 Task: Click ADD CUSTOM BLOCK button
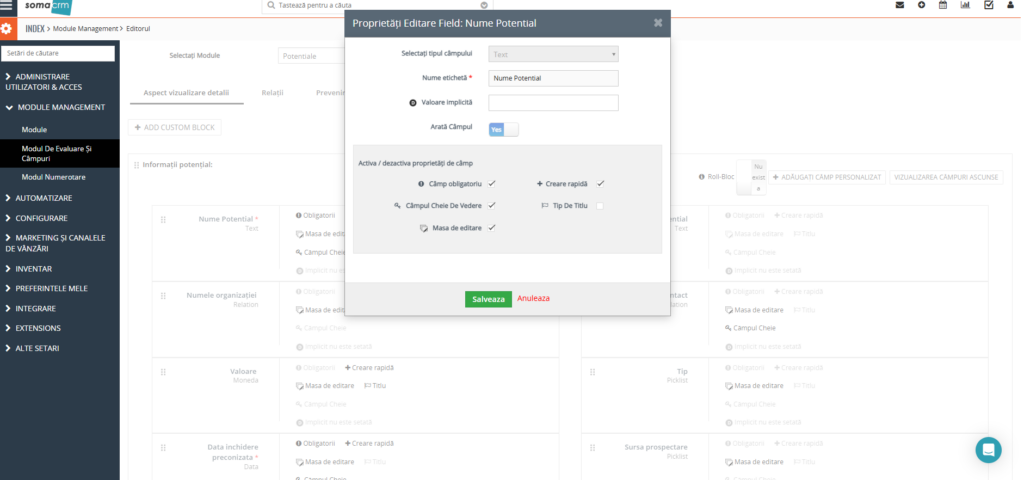pos(174,127)
